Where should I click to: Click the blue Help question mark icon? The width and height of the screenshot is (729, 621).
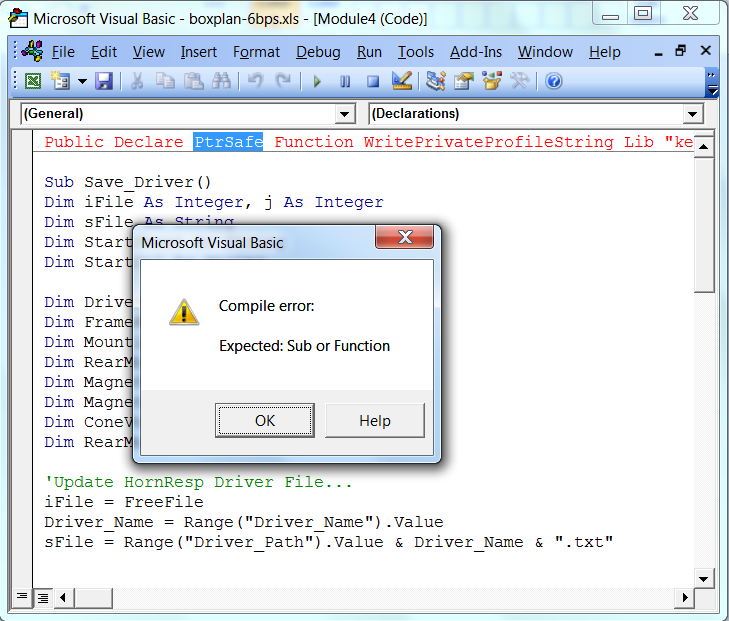pos(554,81)
